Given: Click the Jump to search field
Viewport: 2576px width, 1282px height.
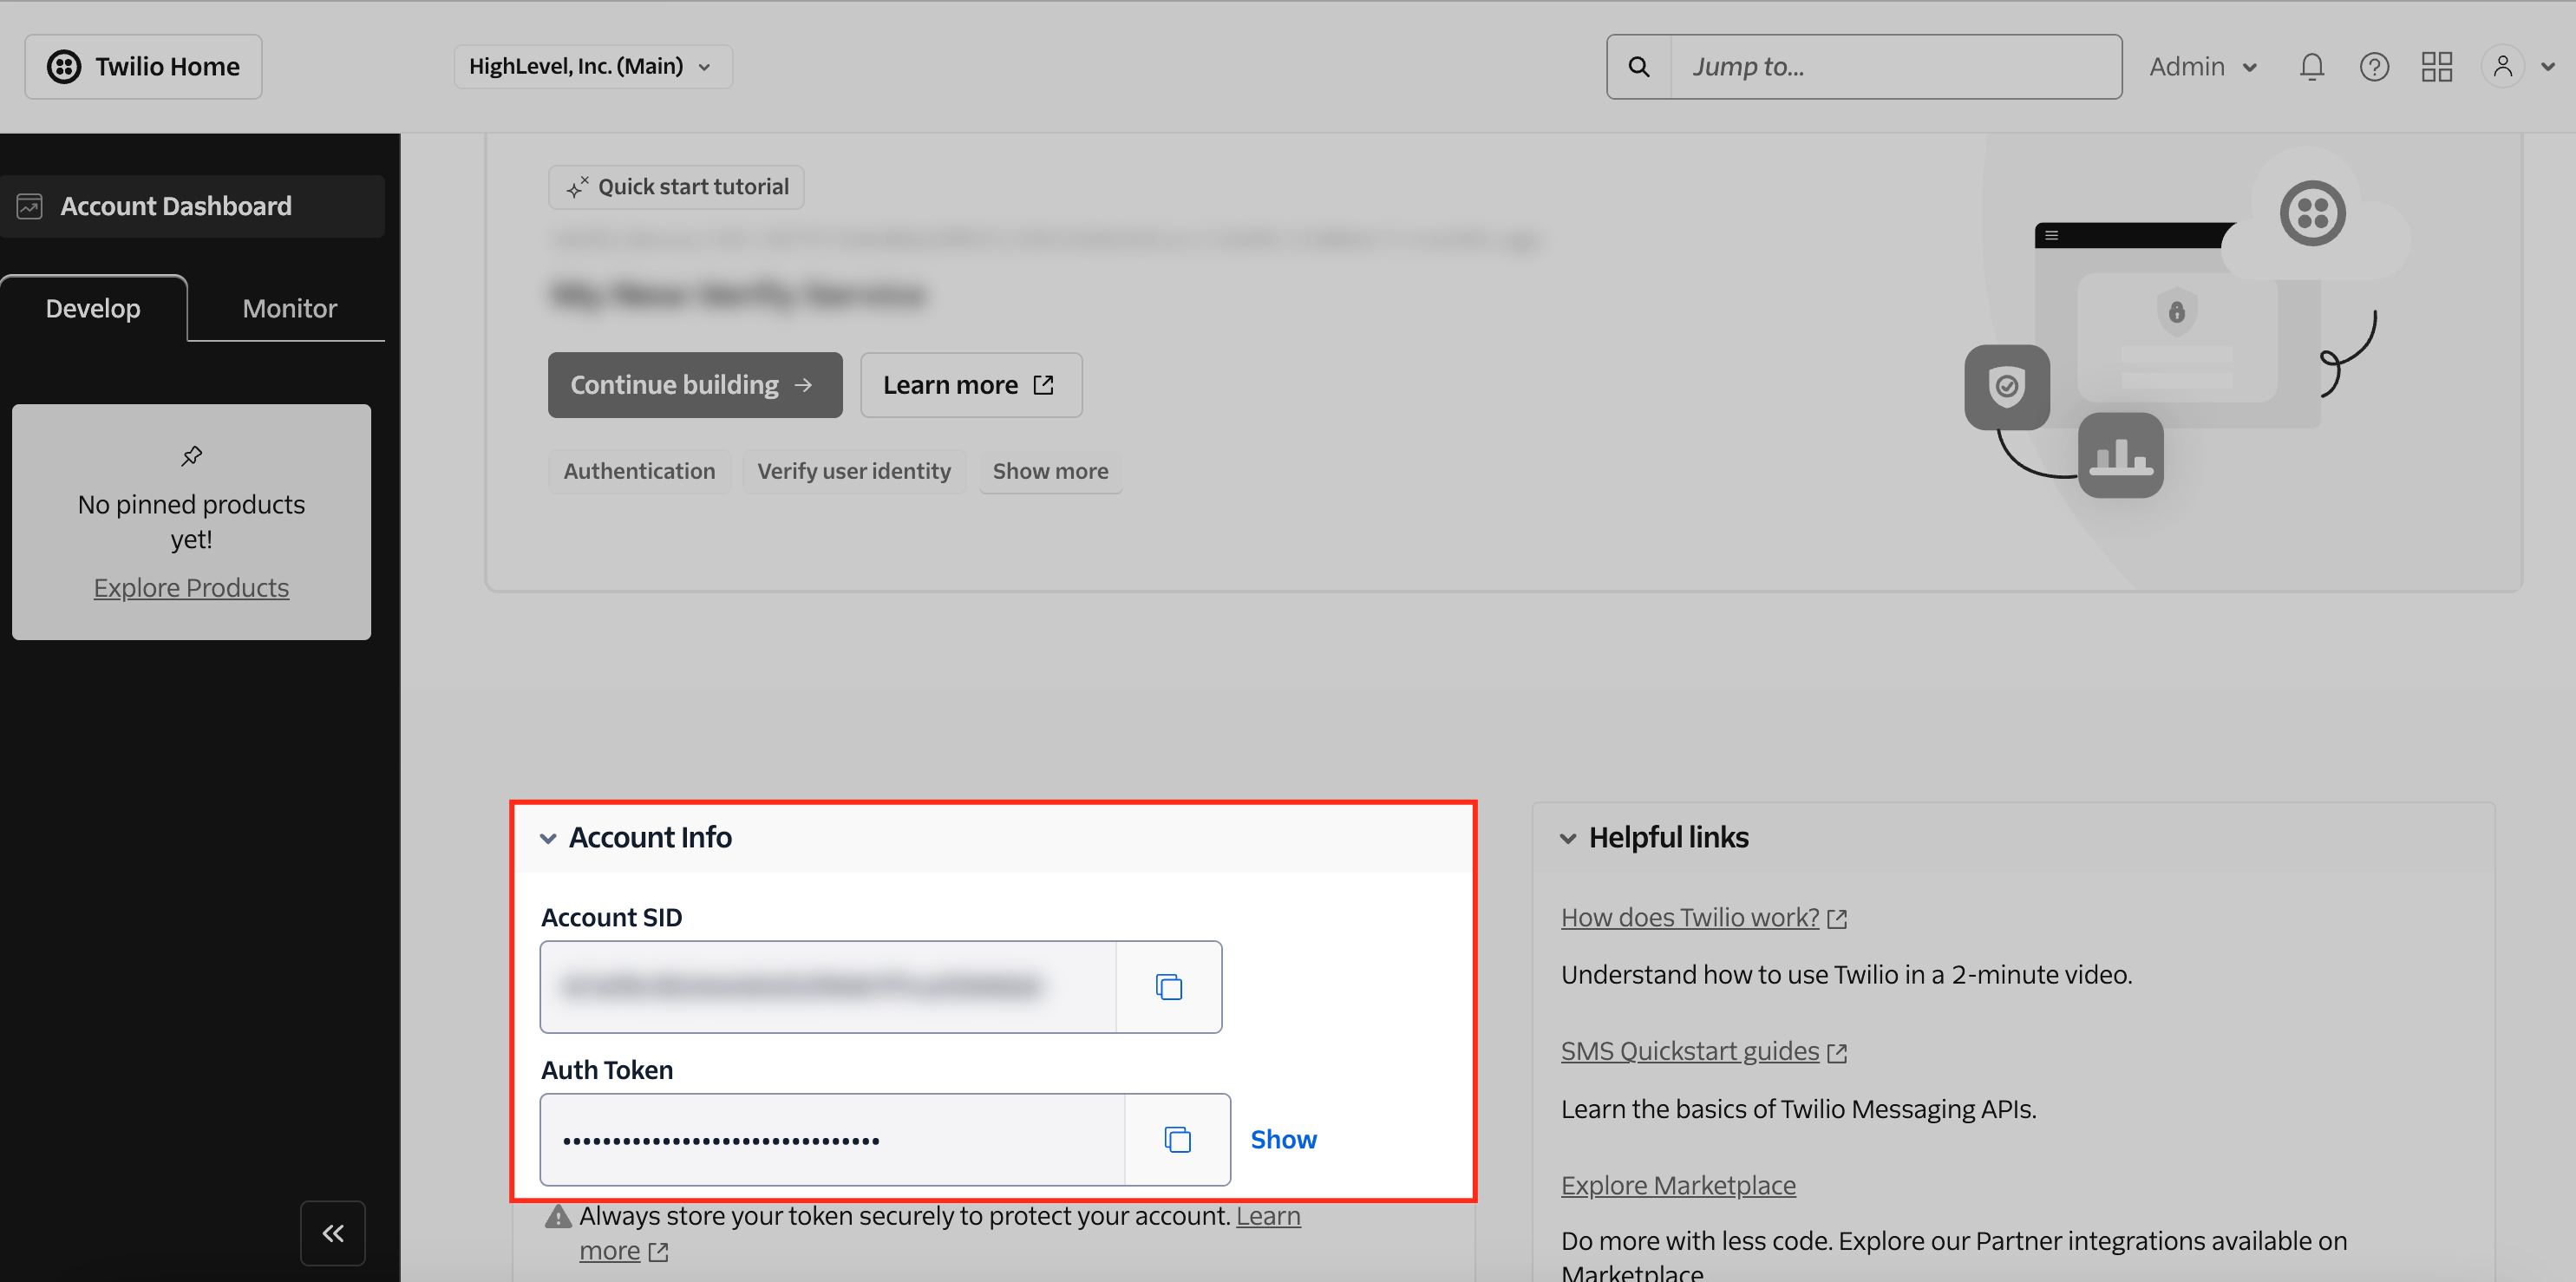Looking at the screenshot, I should [1895, 67].
